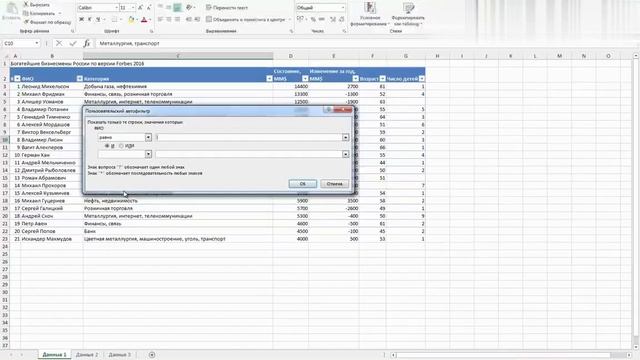Click cancel X icon in formula bar
Viewport: 640px width, 360px height.
[x=59, y=43]
